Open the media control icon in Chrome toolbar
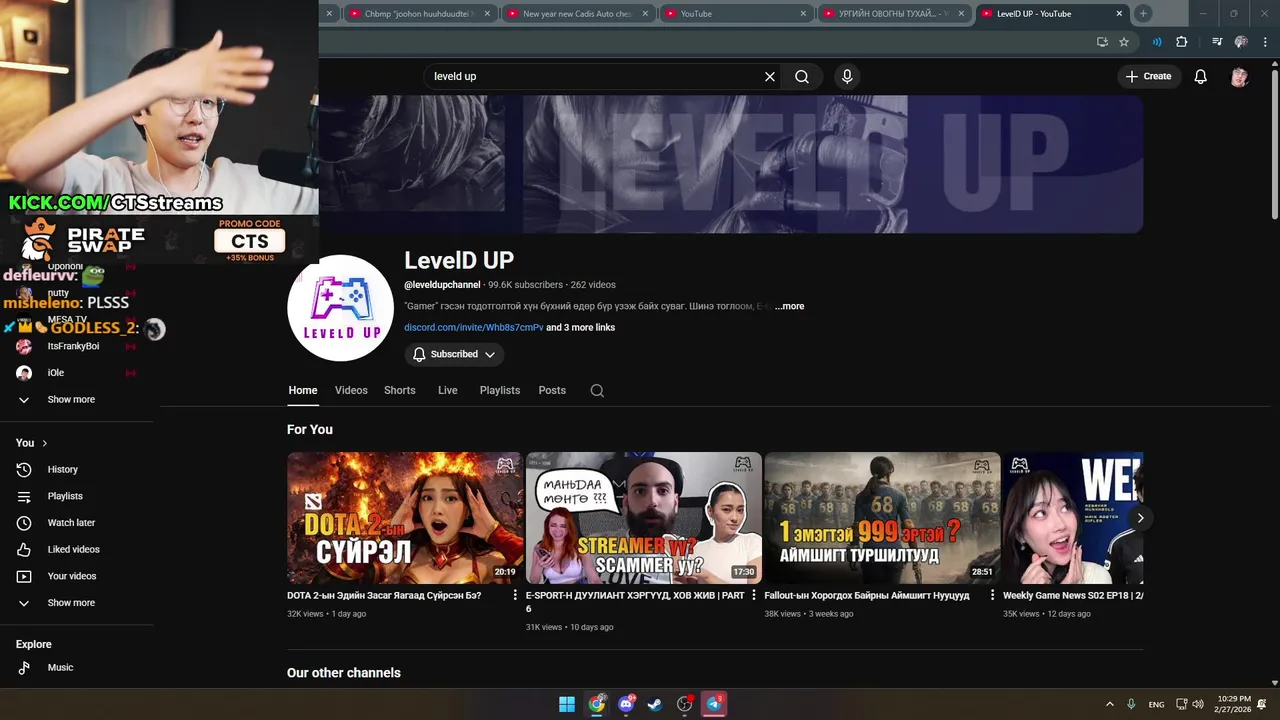 tap(1216, 42)
